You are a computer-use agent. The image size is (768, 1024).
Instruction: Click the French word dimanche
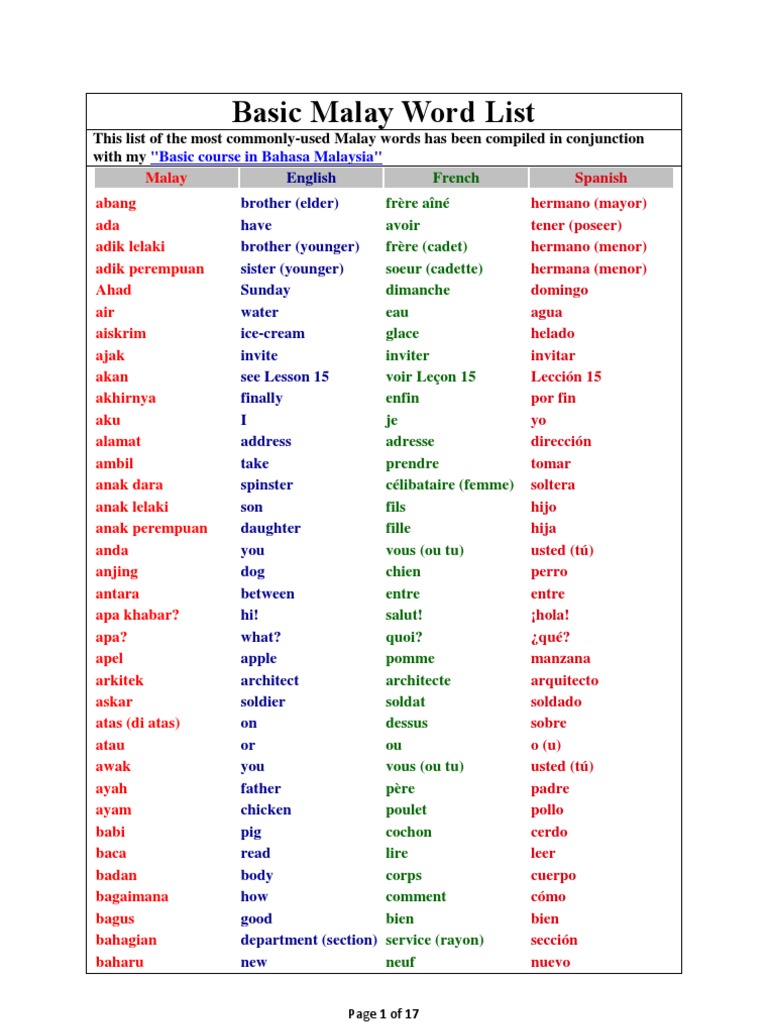417,290
